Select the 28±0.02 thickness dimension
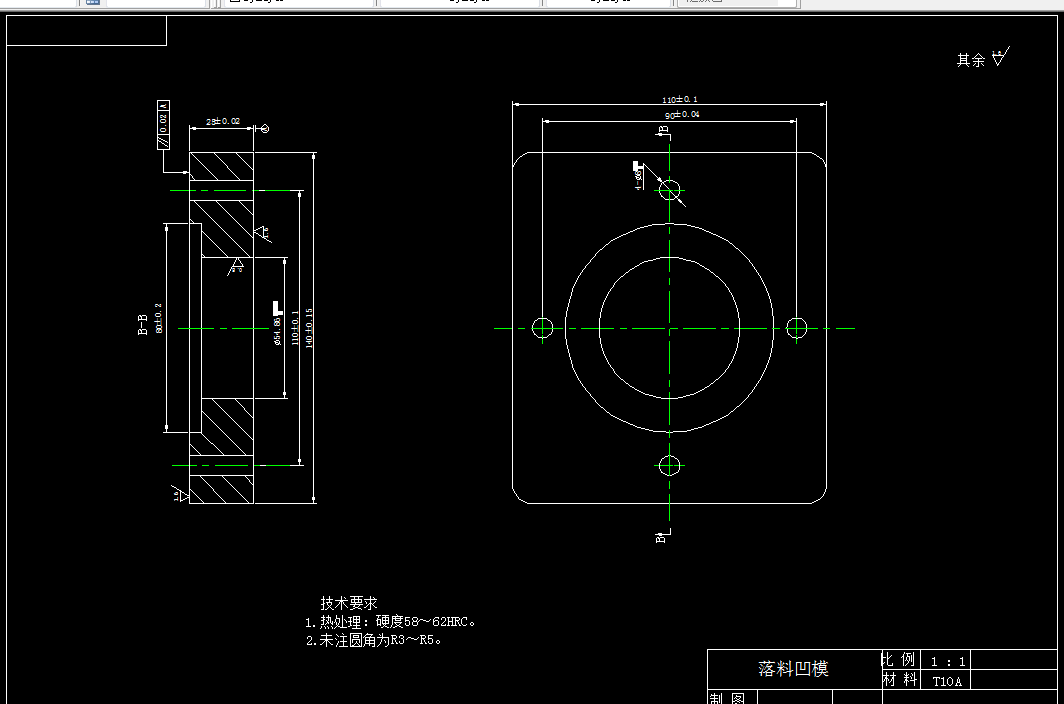Image resolution: width=1064 pixels, height=704 pixels. click(223, 122)
